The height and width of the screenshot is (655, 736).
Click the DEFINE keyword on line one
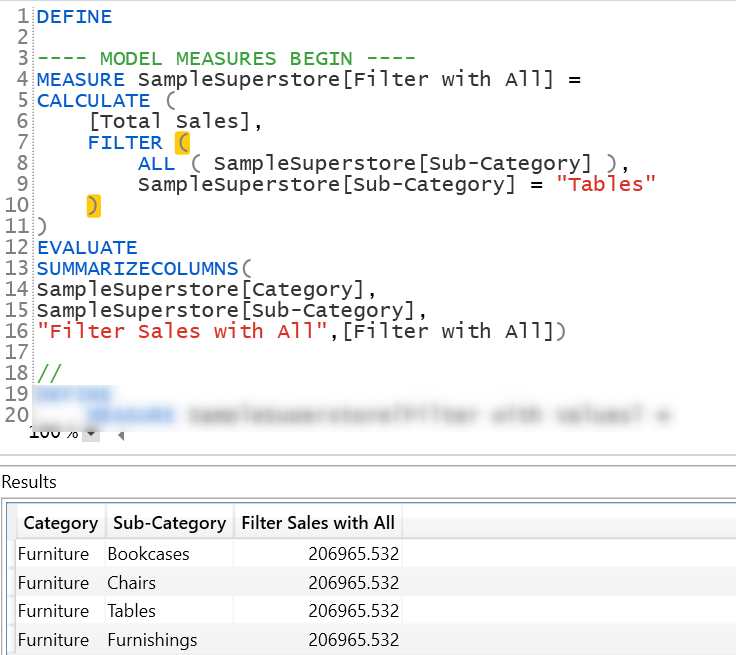click(x=74, y=16)
